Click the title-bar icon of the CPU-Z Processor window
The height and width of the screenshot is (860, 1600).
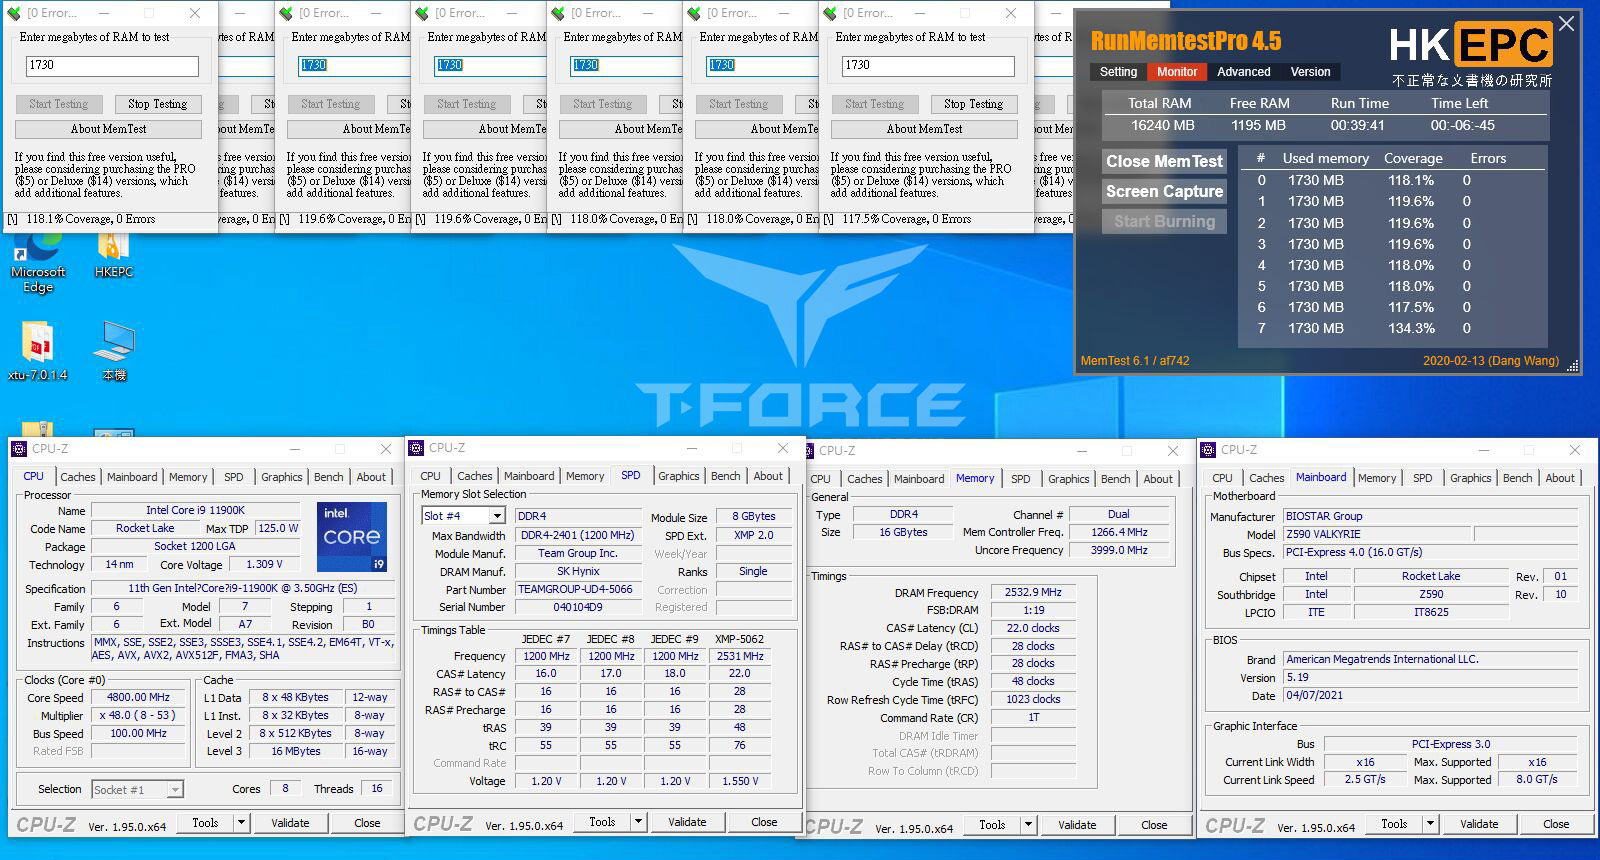(20, 449)
